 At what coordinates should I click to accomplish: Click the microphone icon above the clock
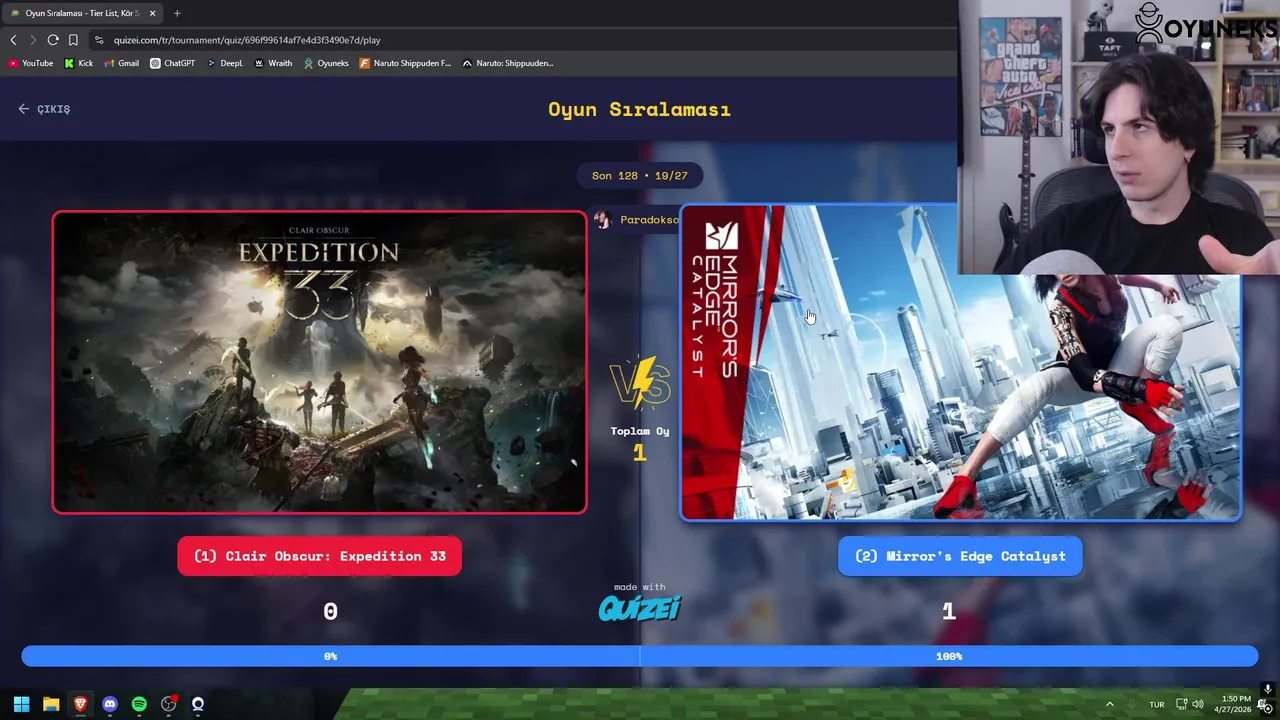click(1268, 689)
